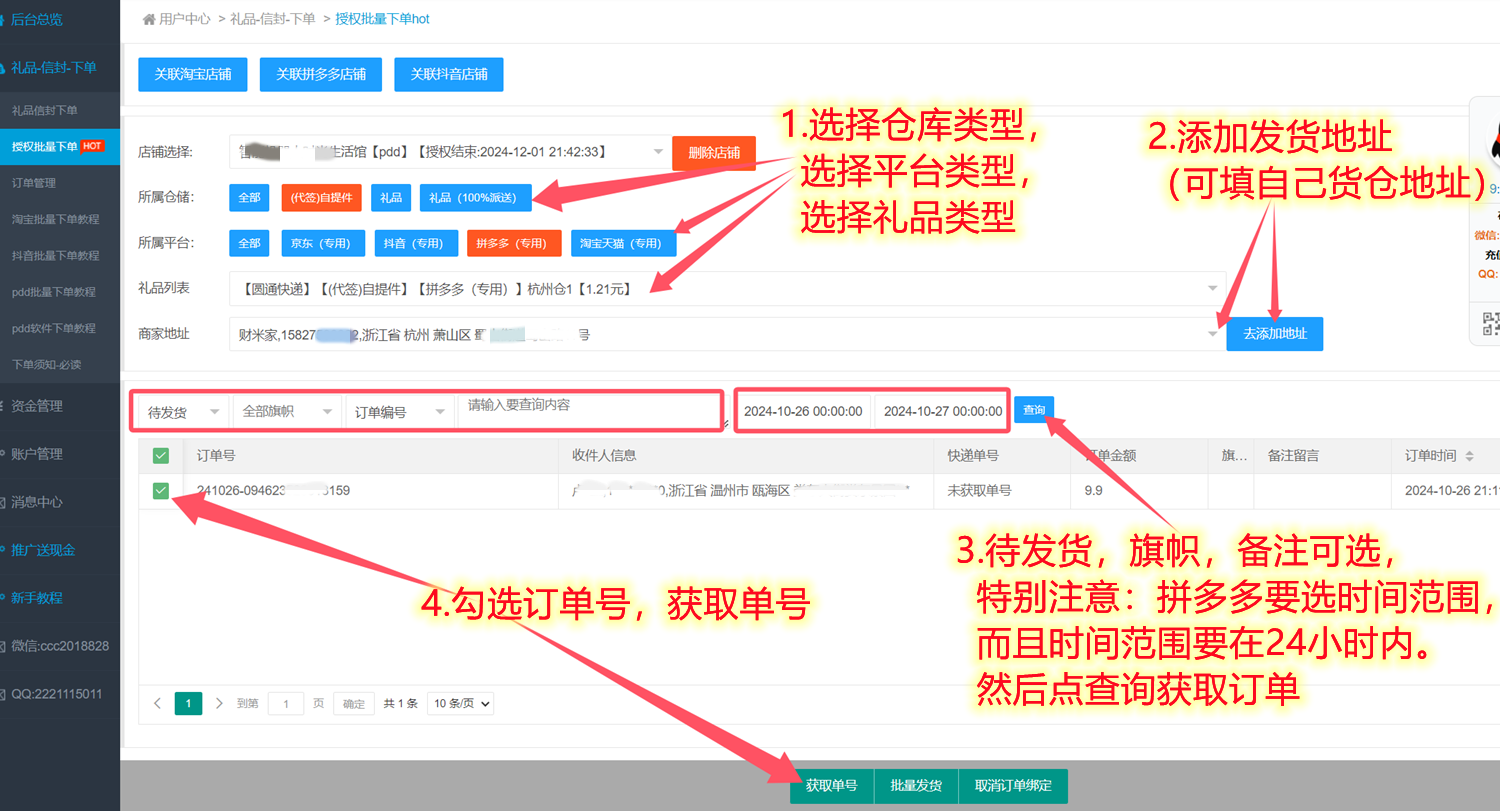Click the start date field 2024-10-26
This screenshot has height=811, width=1500.
(803, 411)
